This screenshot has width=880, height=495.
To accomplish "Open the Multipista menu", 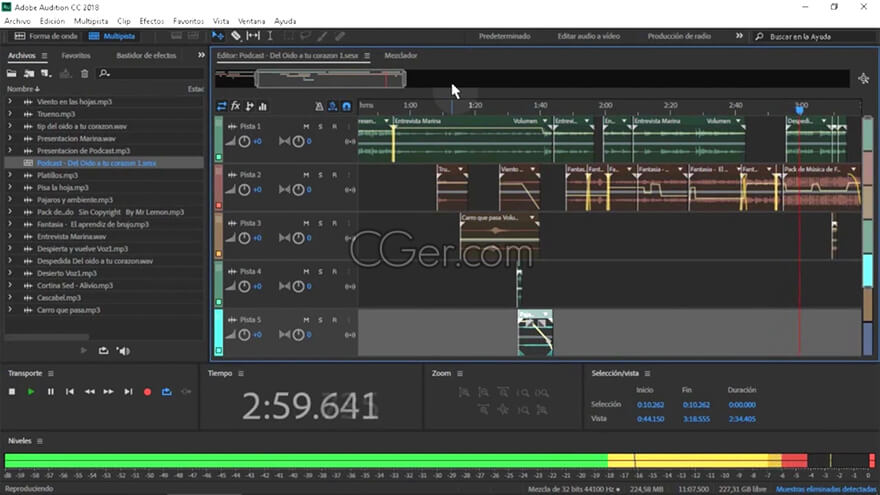I will (x=91, y=21).
